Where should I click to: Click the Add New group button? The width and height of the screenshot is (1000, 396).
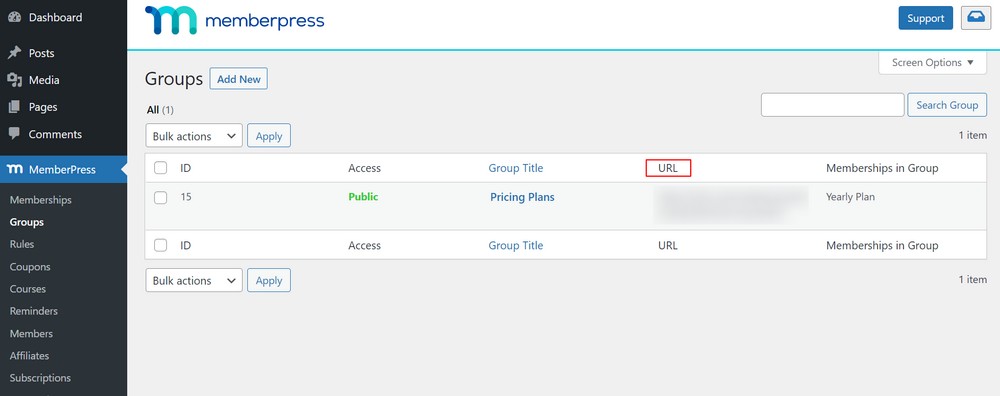click(x=239, y=79)
